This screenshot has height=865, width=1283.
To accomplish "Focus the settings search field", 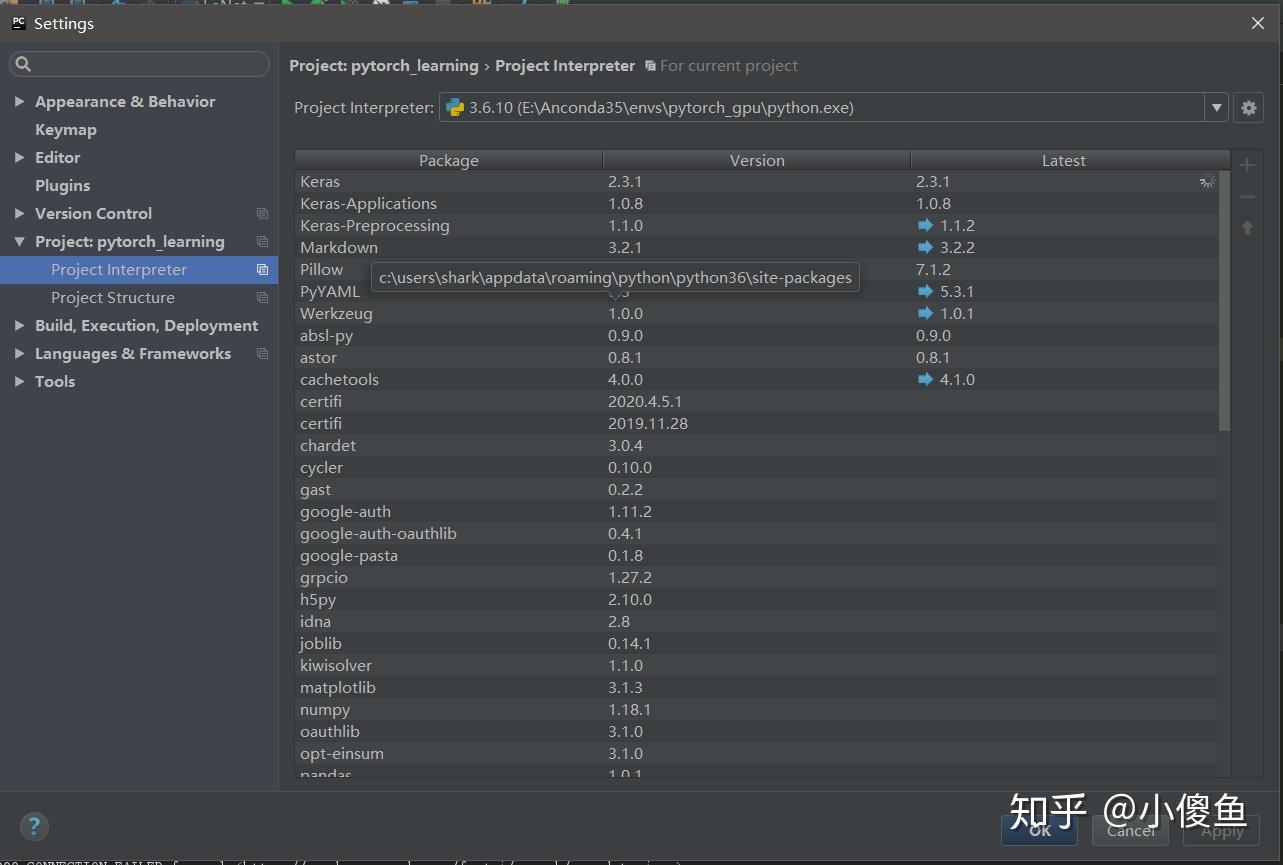I will (139, 64).
